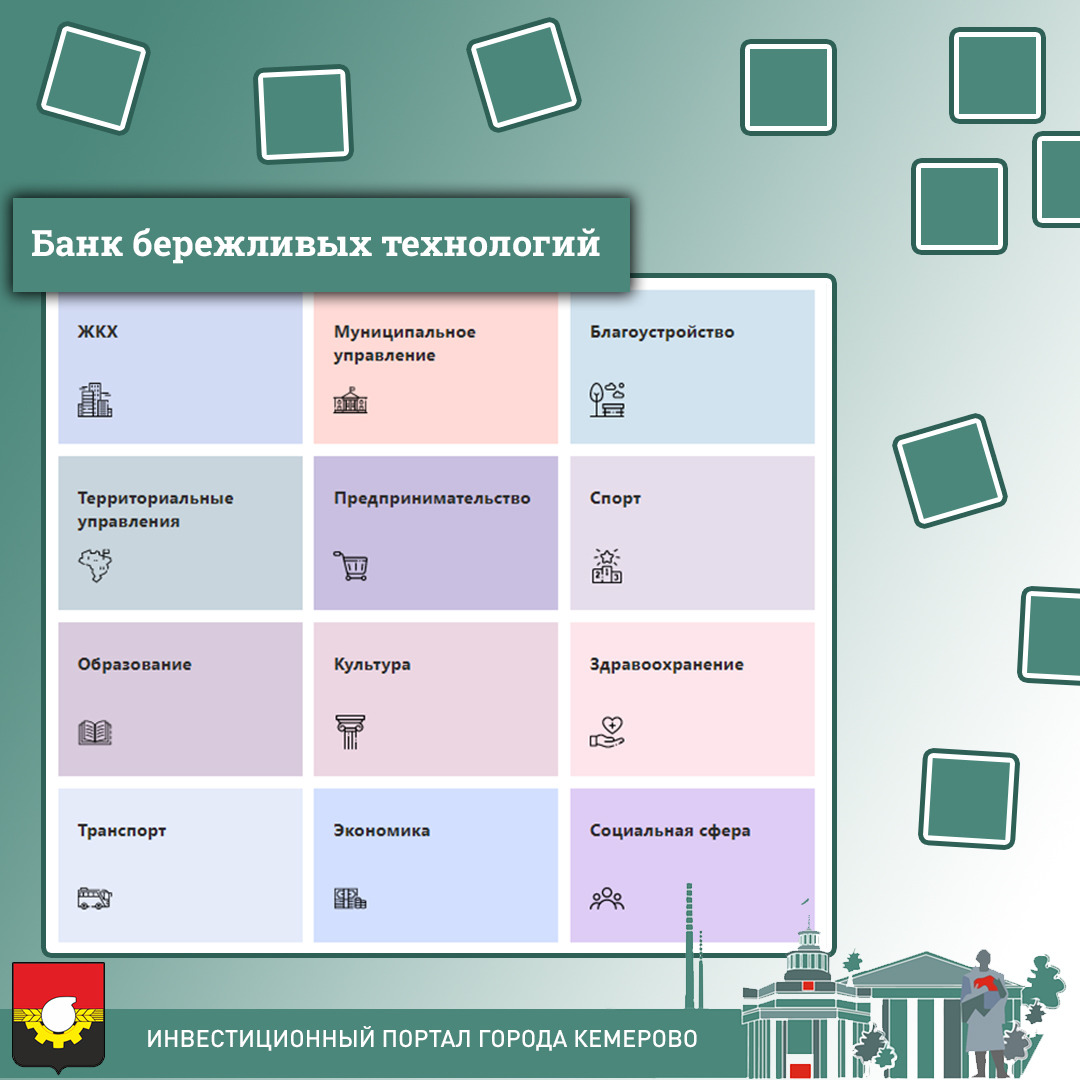Click the ЖКХ buildings icon
This screenshot has width=1080, height=1080.
coord(95,400)
